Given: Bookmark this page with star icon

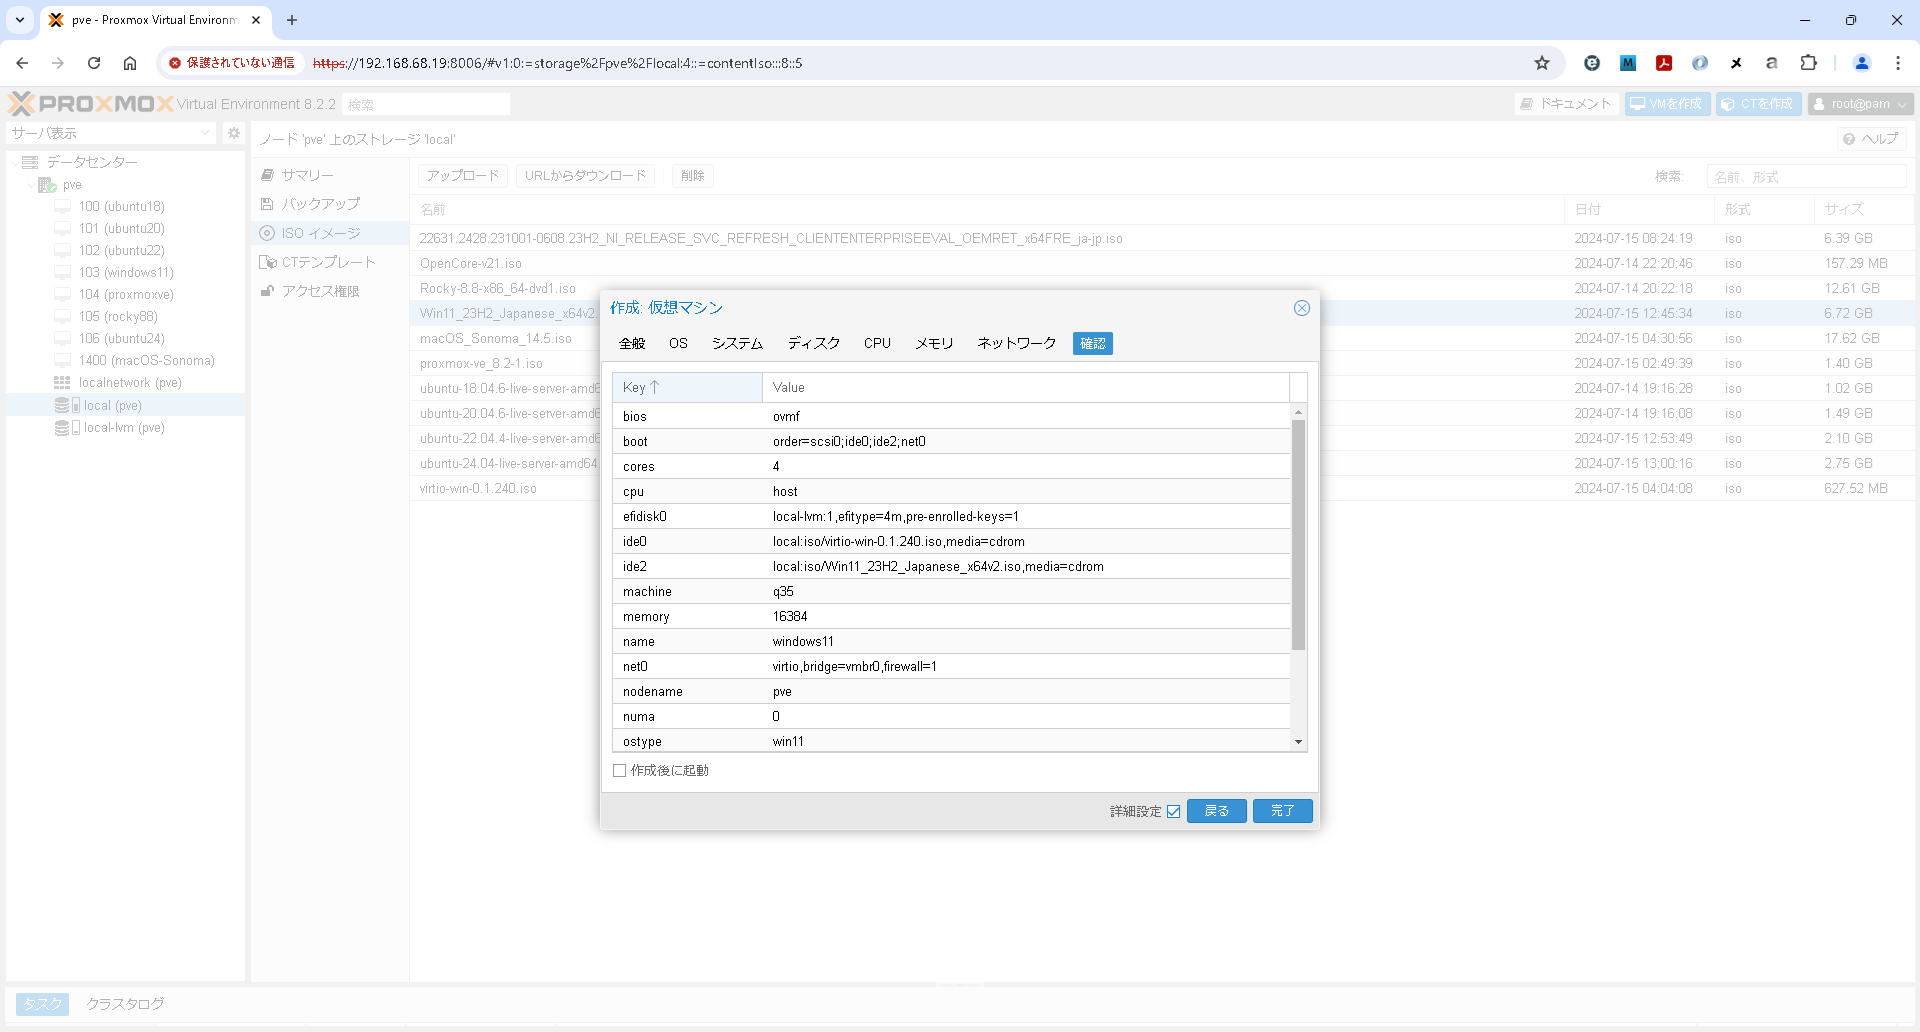Looking at the screenshot, I should tap(1542, 63).
